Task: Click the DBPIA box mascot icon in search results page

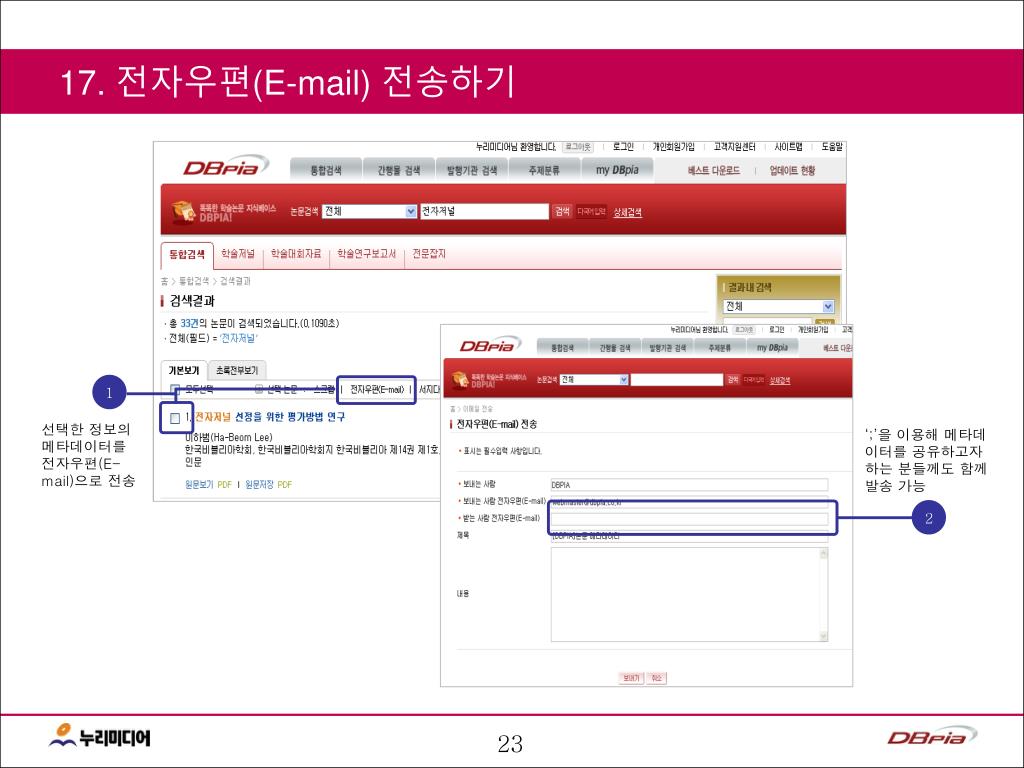Action: (x=184, y=211)
